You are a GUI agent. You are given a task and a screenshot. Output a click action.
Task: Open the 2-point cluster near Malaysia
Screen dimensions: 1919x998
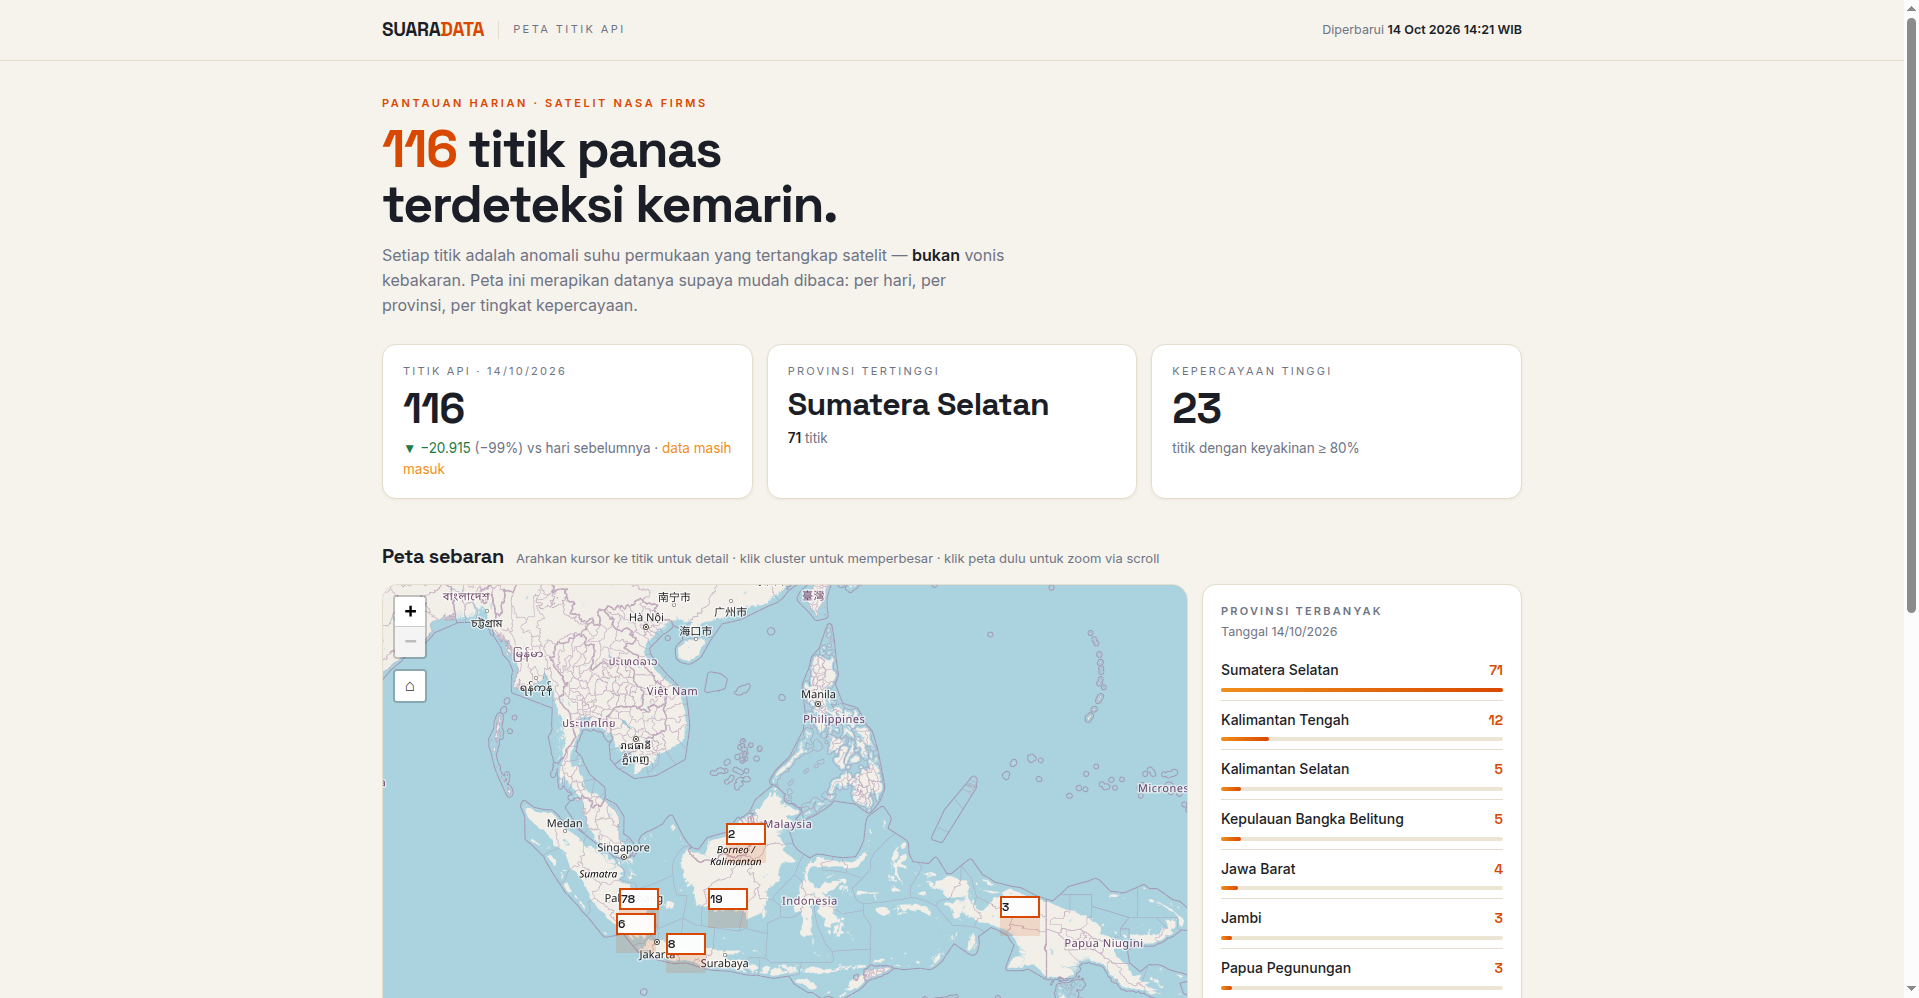(745, 834)
